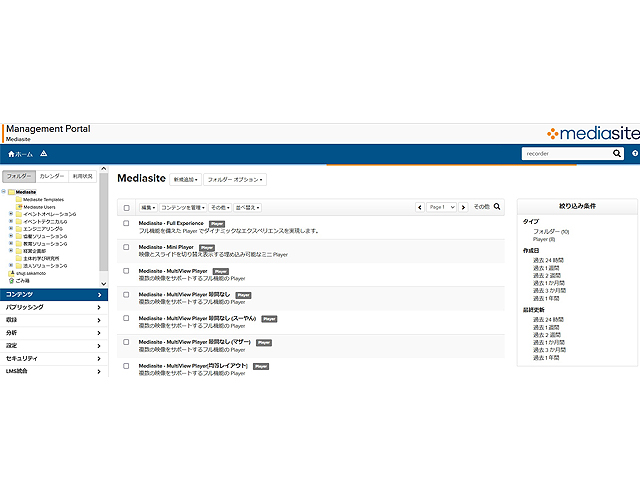Open the 並べ替え sort dropdown

tap(247, 208)
